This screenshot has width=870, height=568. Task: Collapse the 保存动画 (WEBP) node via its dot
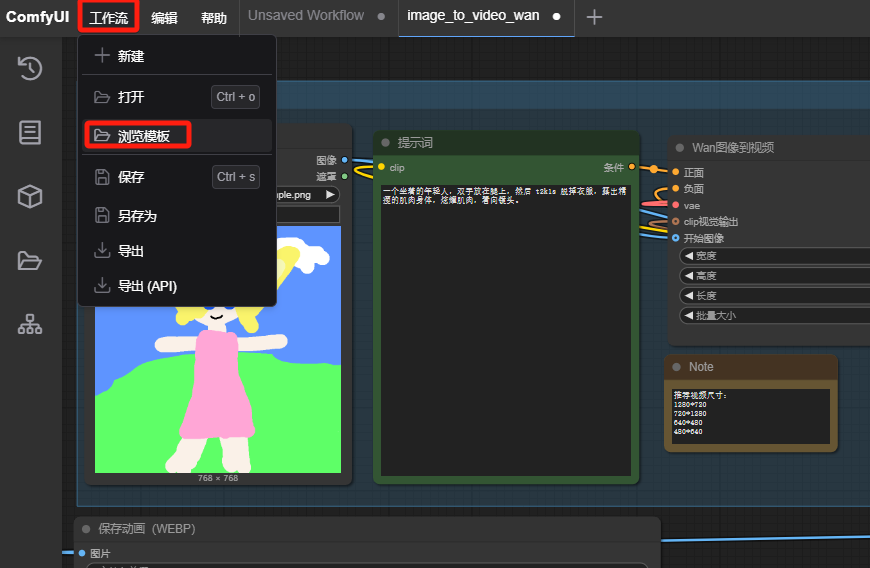click(x=86, y=529)
